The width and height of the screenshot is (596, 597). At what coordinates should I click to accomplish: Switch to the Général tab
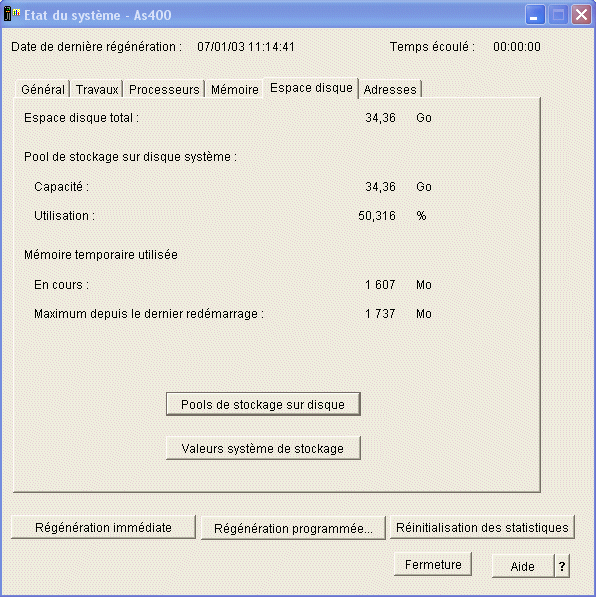pos(43,89)
